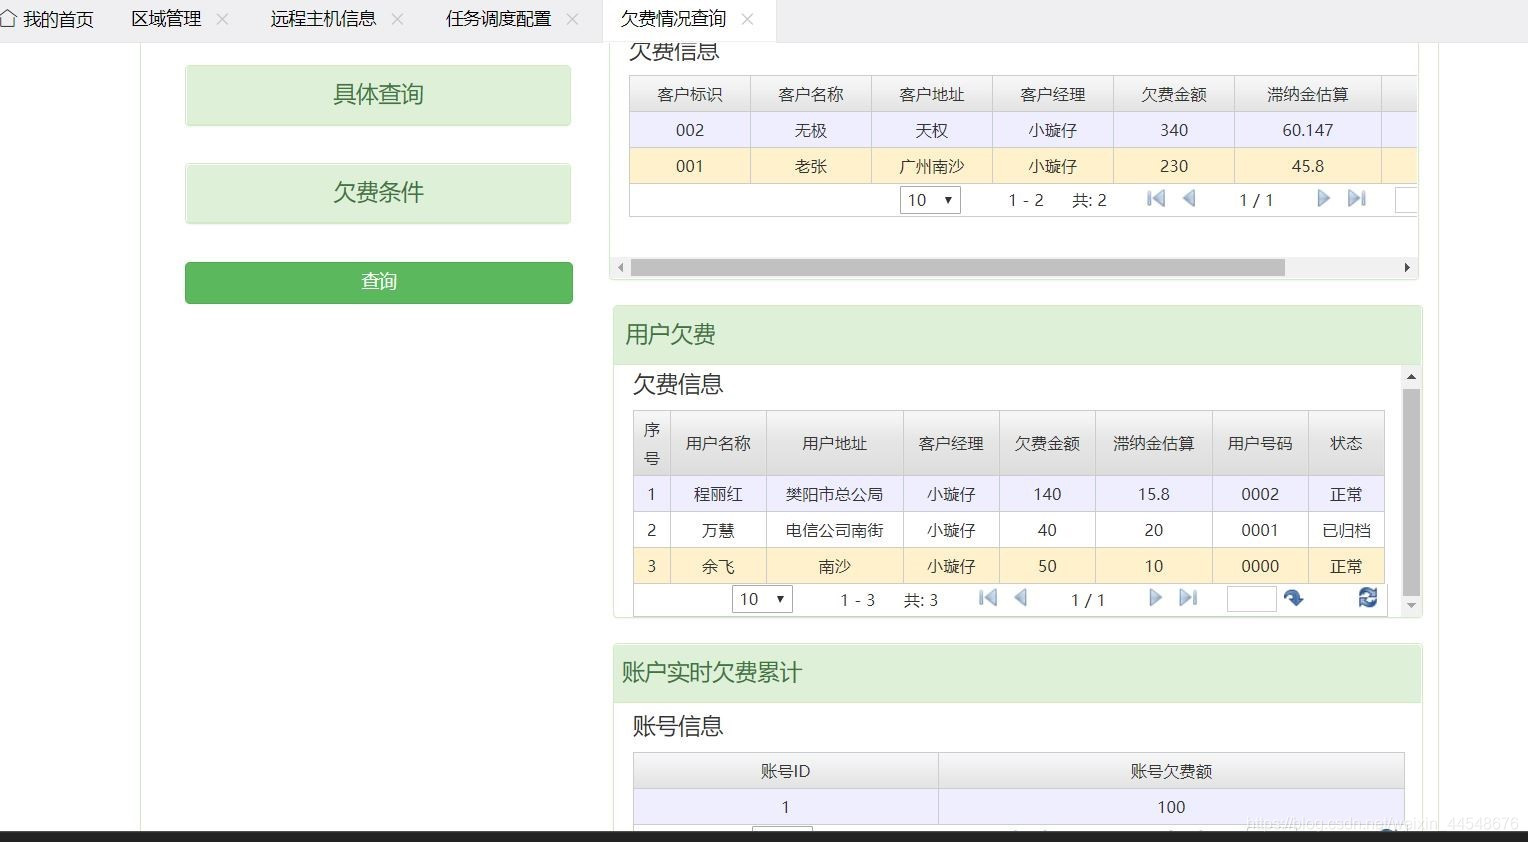This screenshot has height=842, width=1528.
Task: Click the 账户实时欠费累计 panel header
Action: (1017, 673)
